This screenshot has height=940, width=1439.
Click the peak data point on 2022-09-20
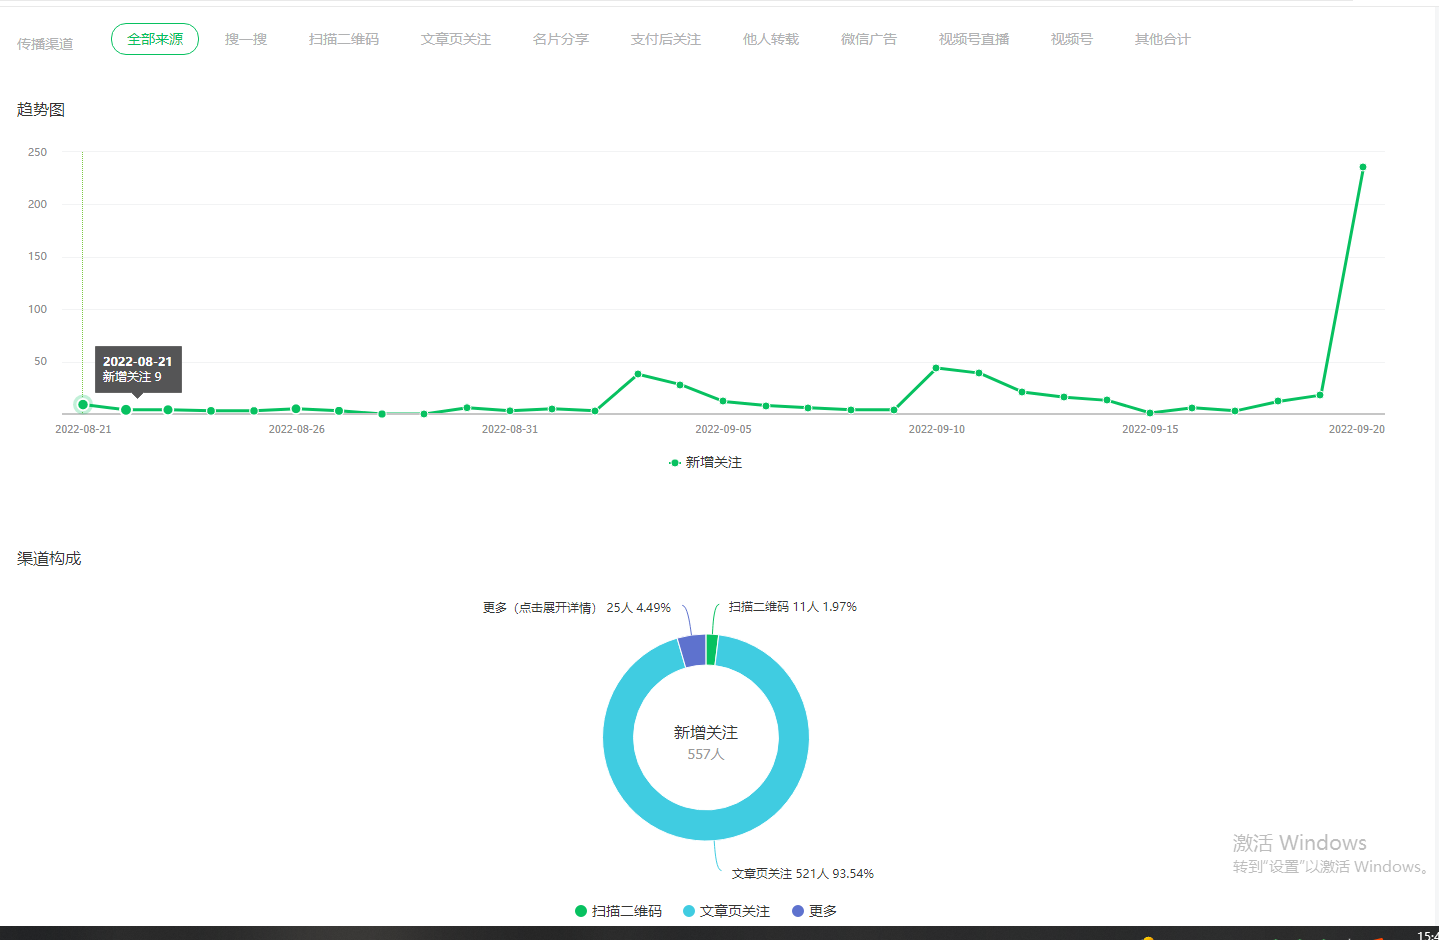coord(1362,167)
